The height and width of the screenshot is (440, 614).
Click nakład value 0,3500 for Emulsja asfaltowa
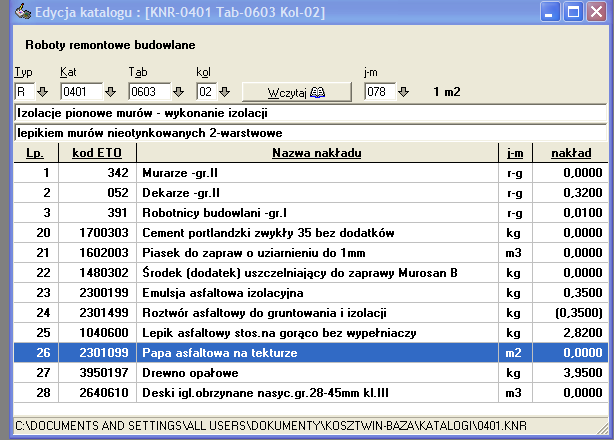click(x=583, y=293)
